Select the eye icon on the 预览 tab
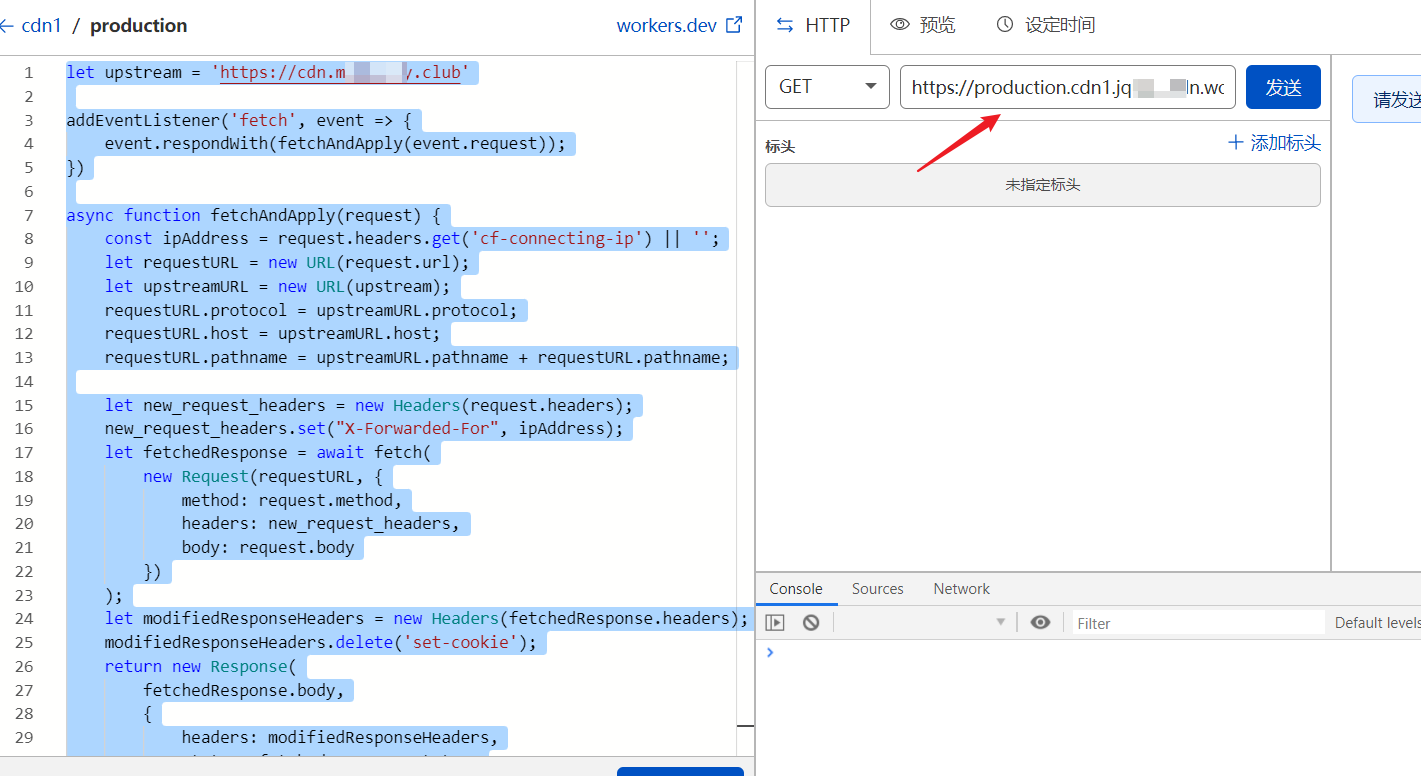The image size is (1421, 776). point(897,24)
